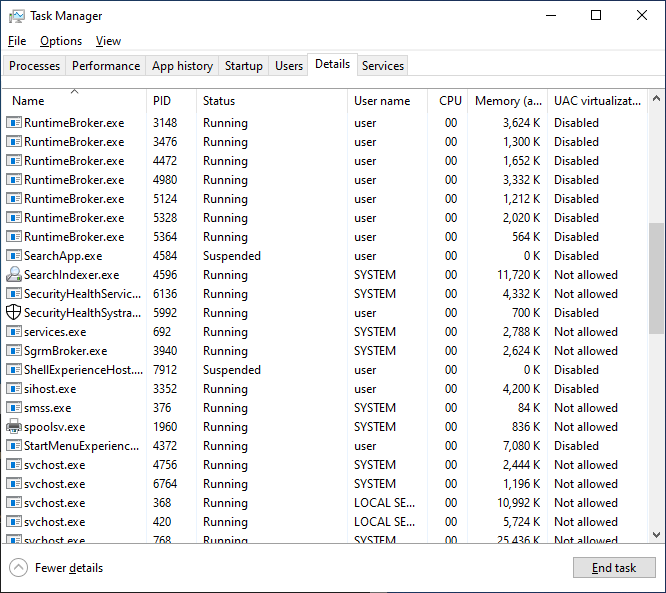Collapse view using Fewer details arrow
Viewport: 666px width, 593px height.
tap(18, 568)
